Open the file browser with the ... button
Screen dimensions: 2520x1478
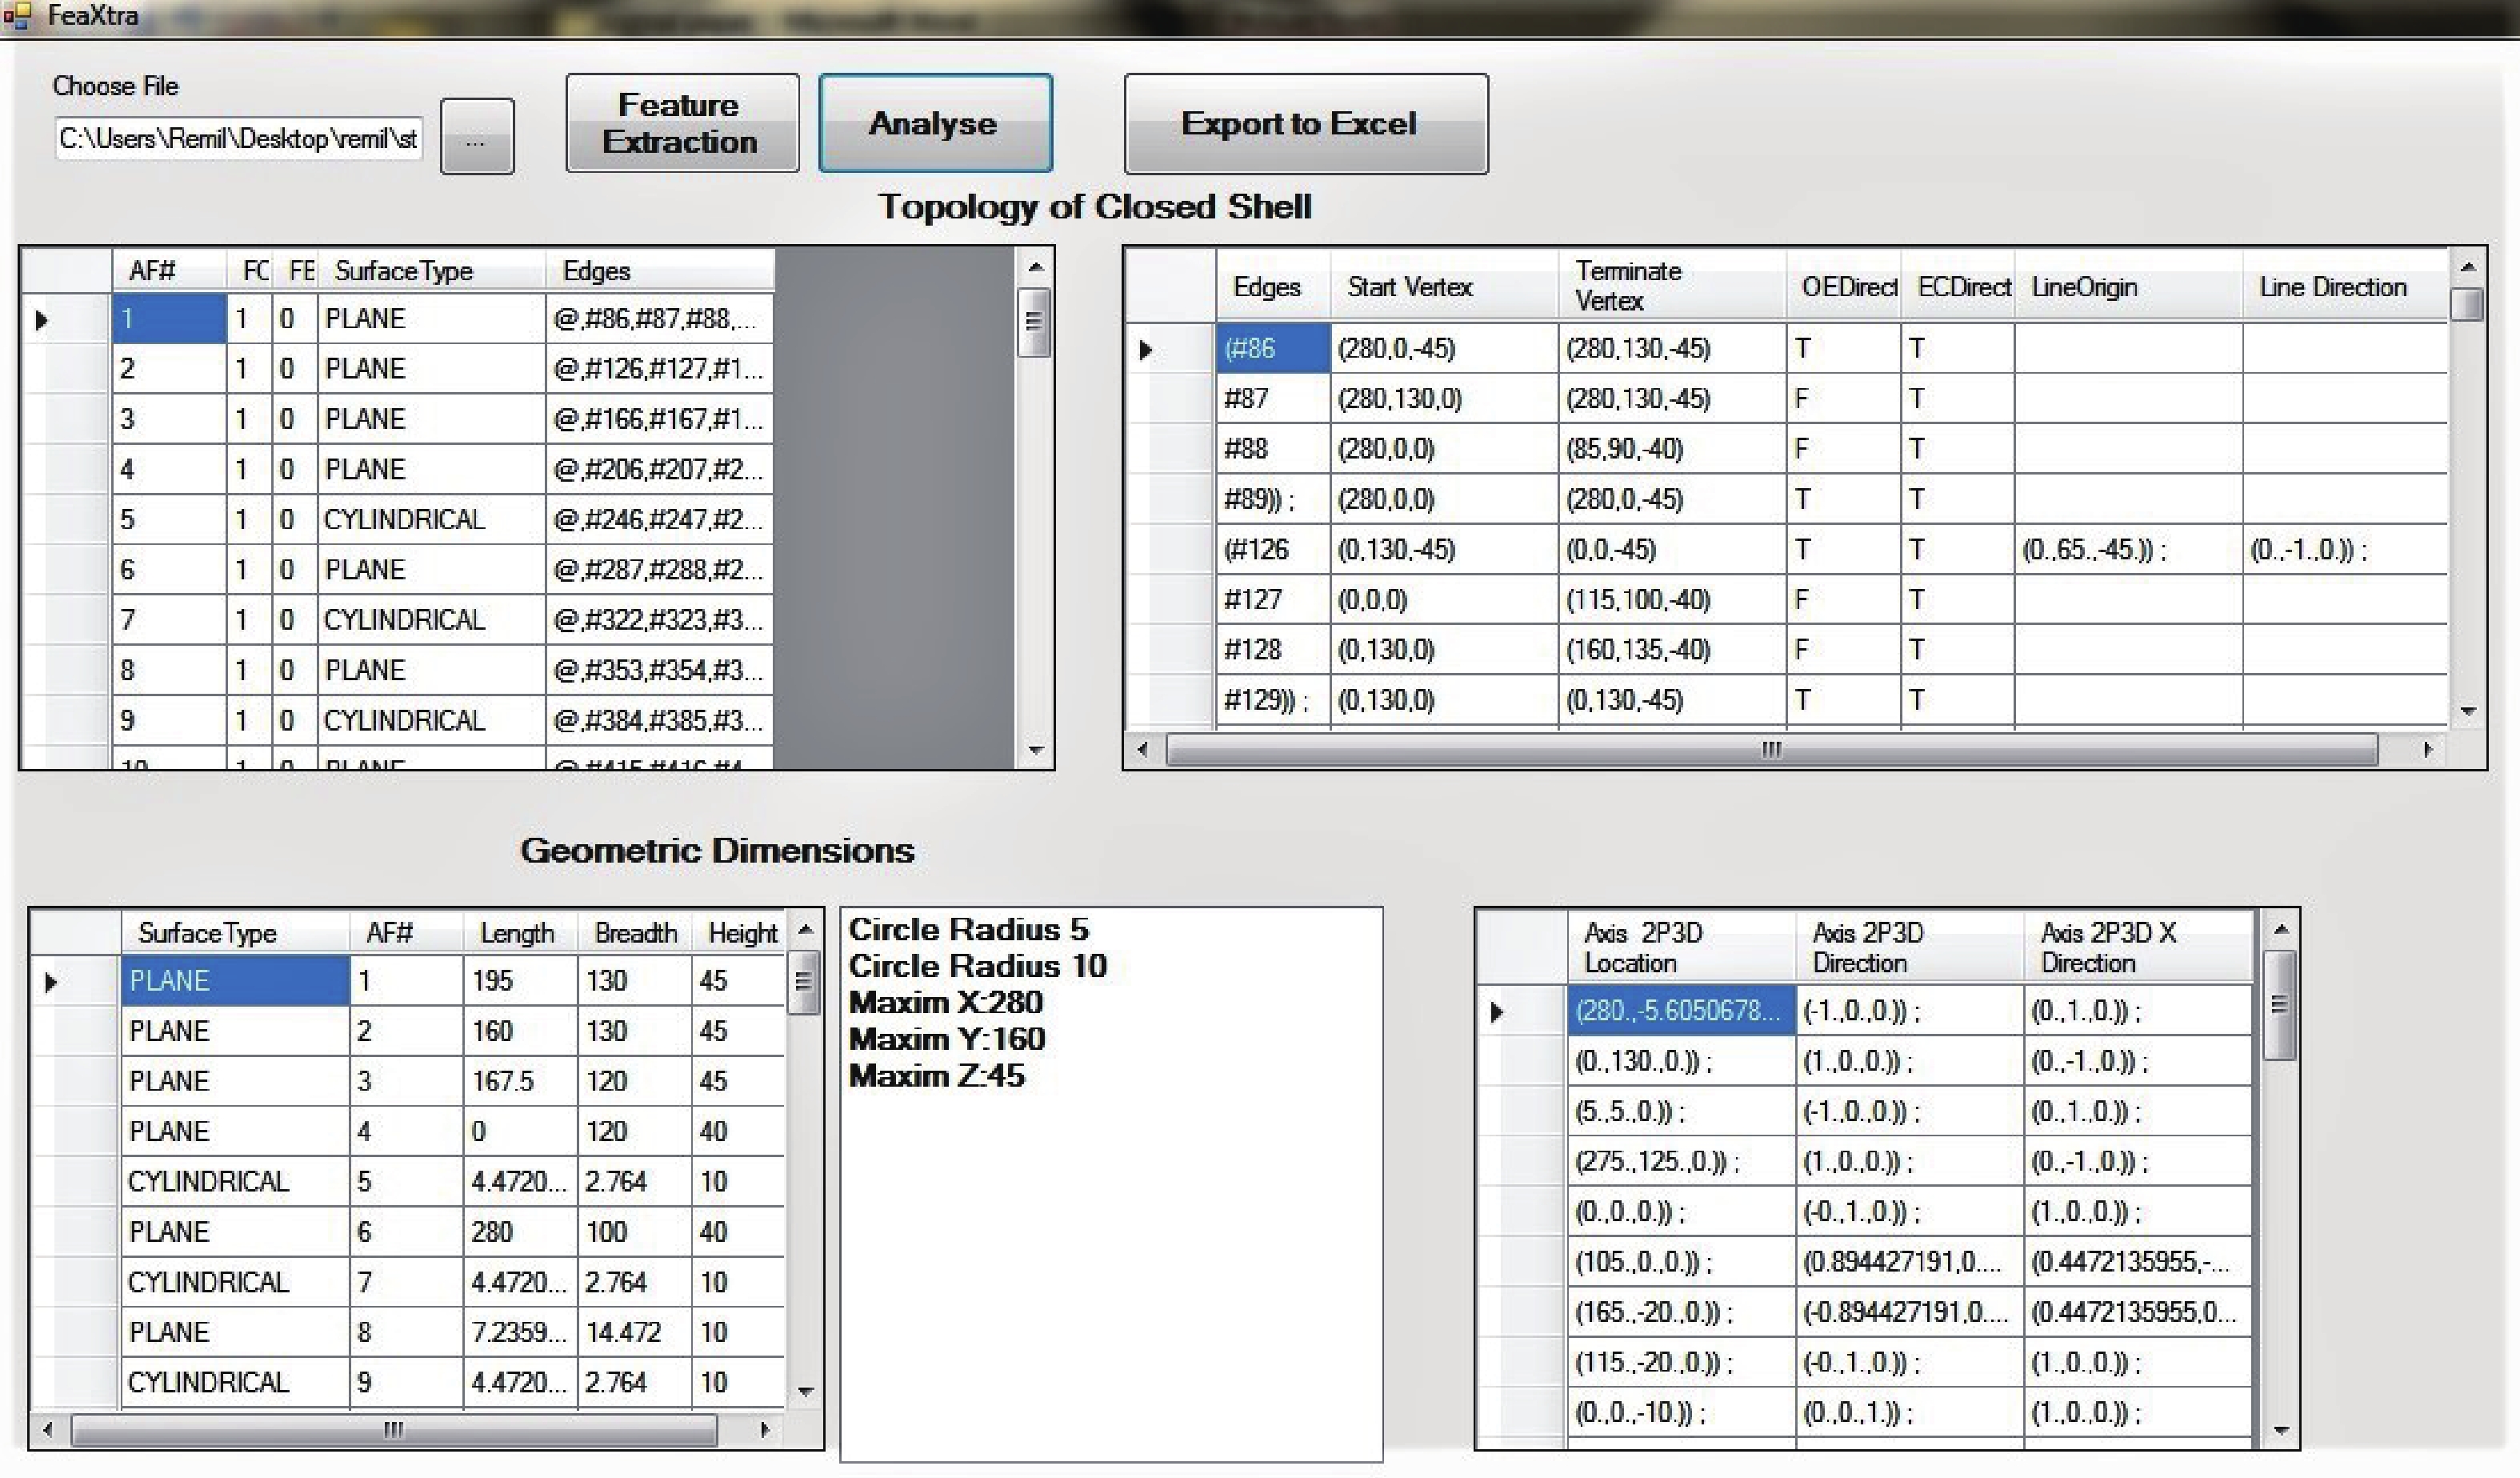point(477,138)
